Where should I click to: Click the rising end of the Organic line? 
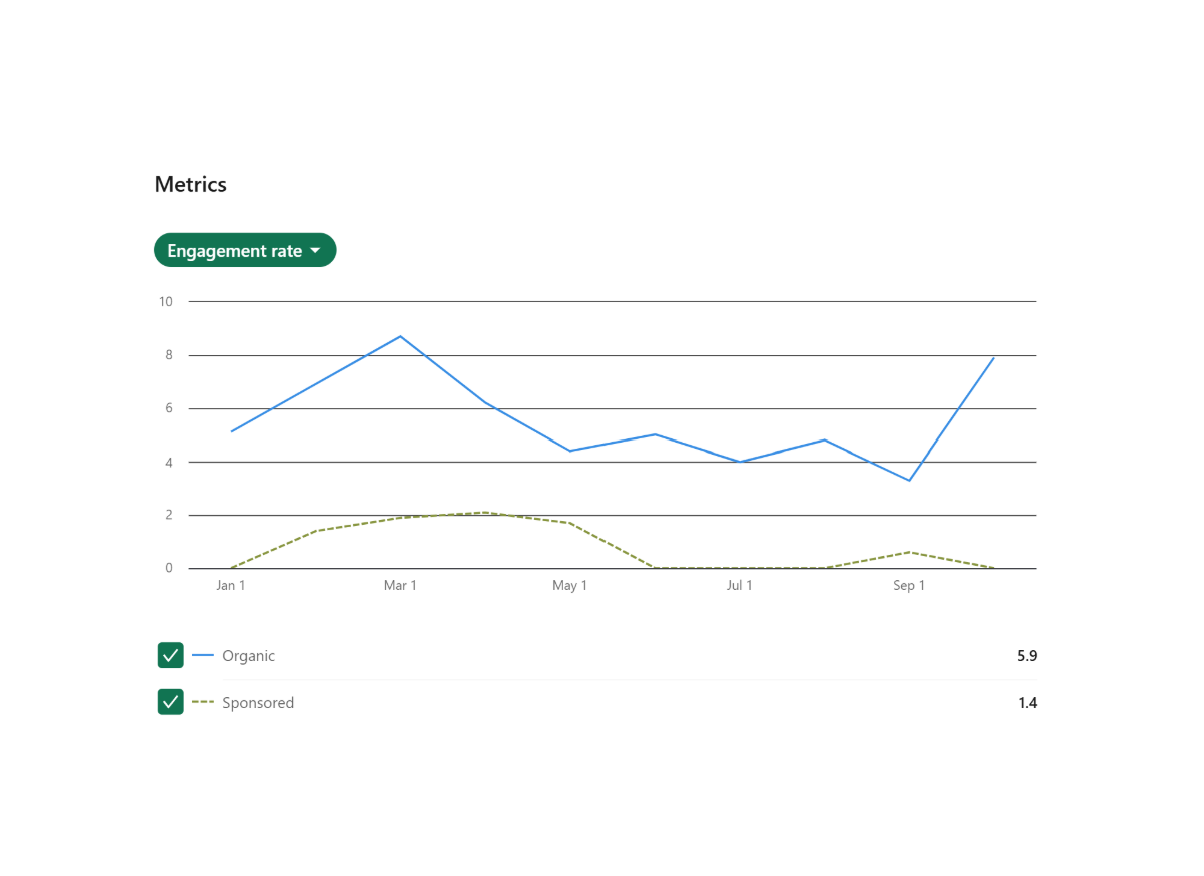coord(993,358)
